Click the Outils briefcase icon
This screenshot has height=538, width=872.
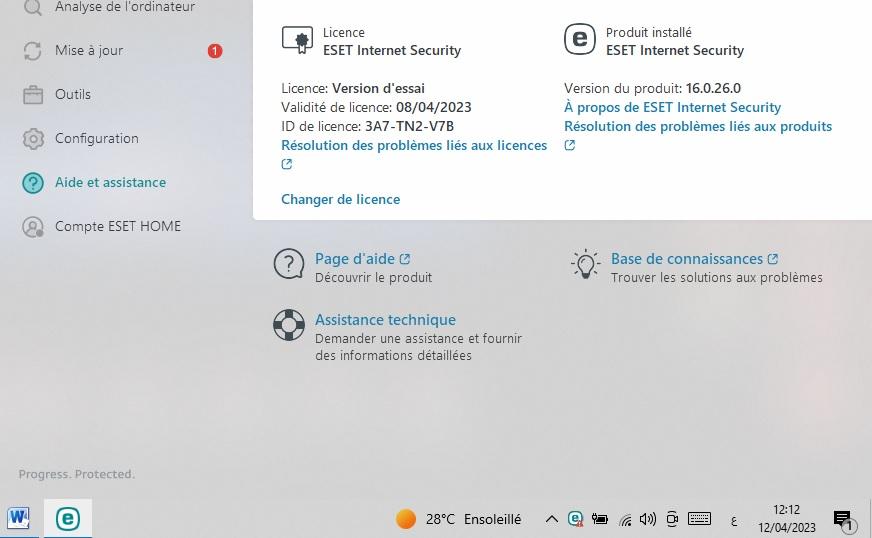(33, 95)
